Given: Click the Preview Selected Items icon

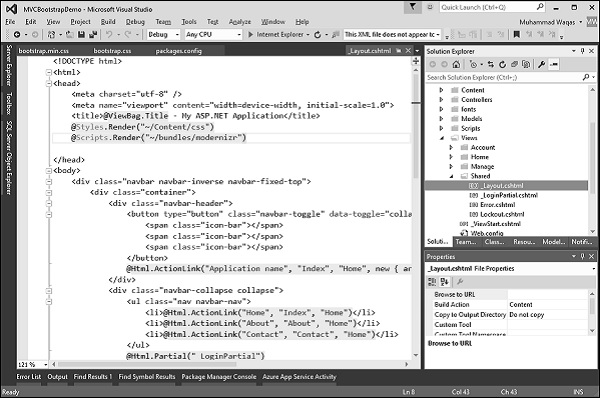Looking at the screenshot, I should coord(554,64).
